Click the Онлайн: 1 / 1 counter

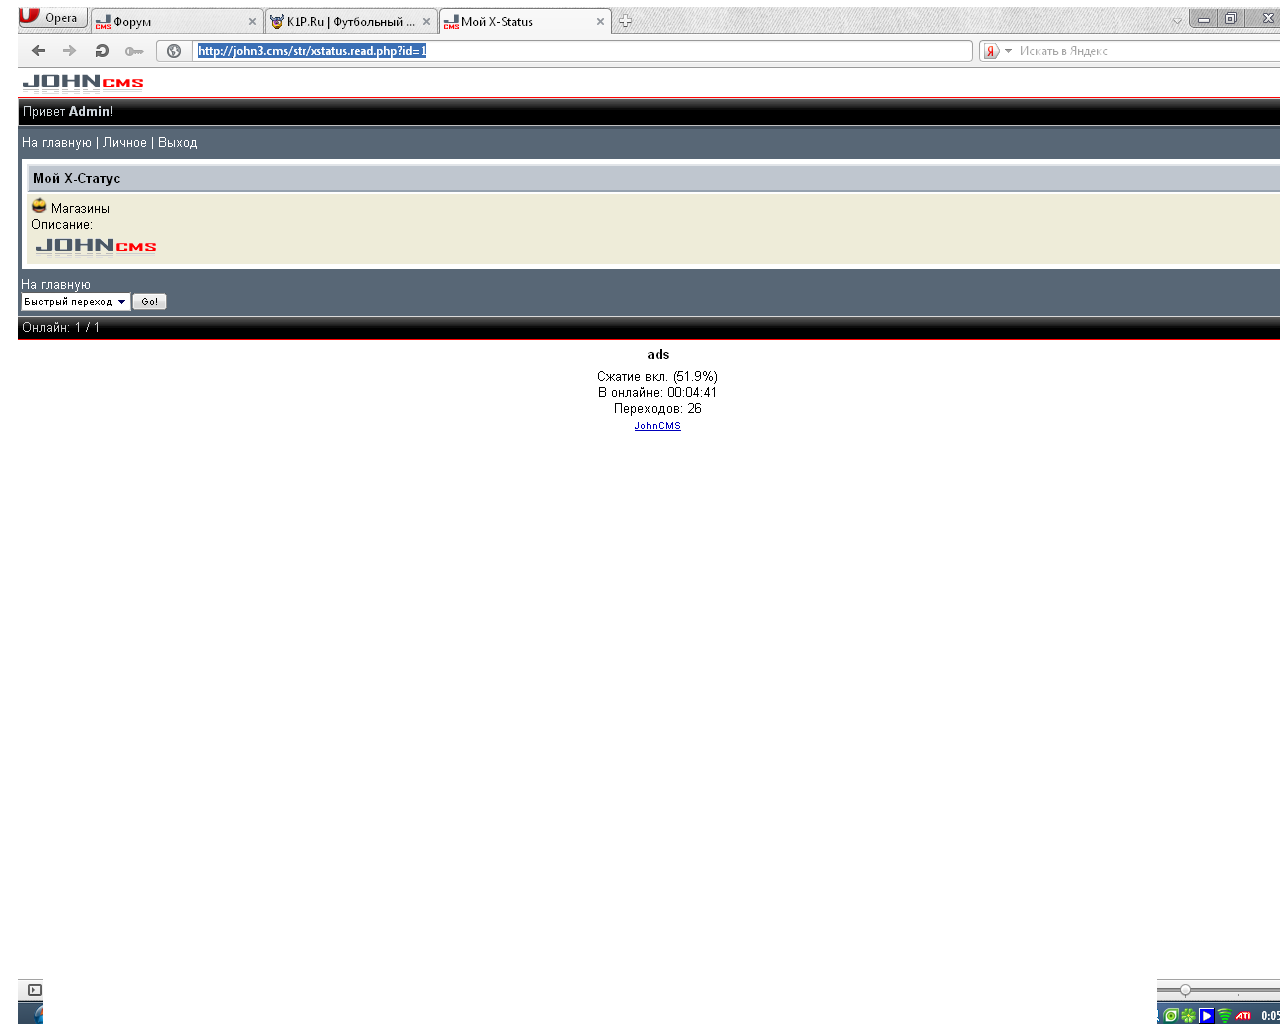pyautogui.click(x=61, y=328)
